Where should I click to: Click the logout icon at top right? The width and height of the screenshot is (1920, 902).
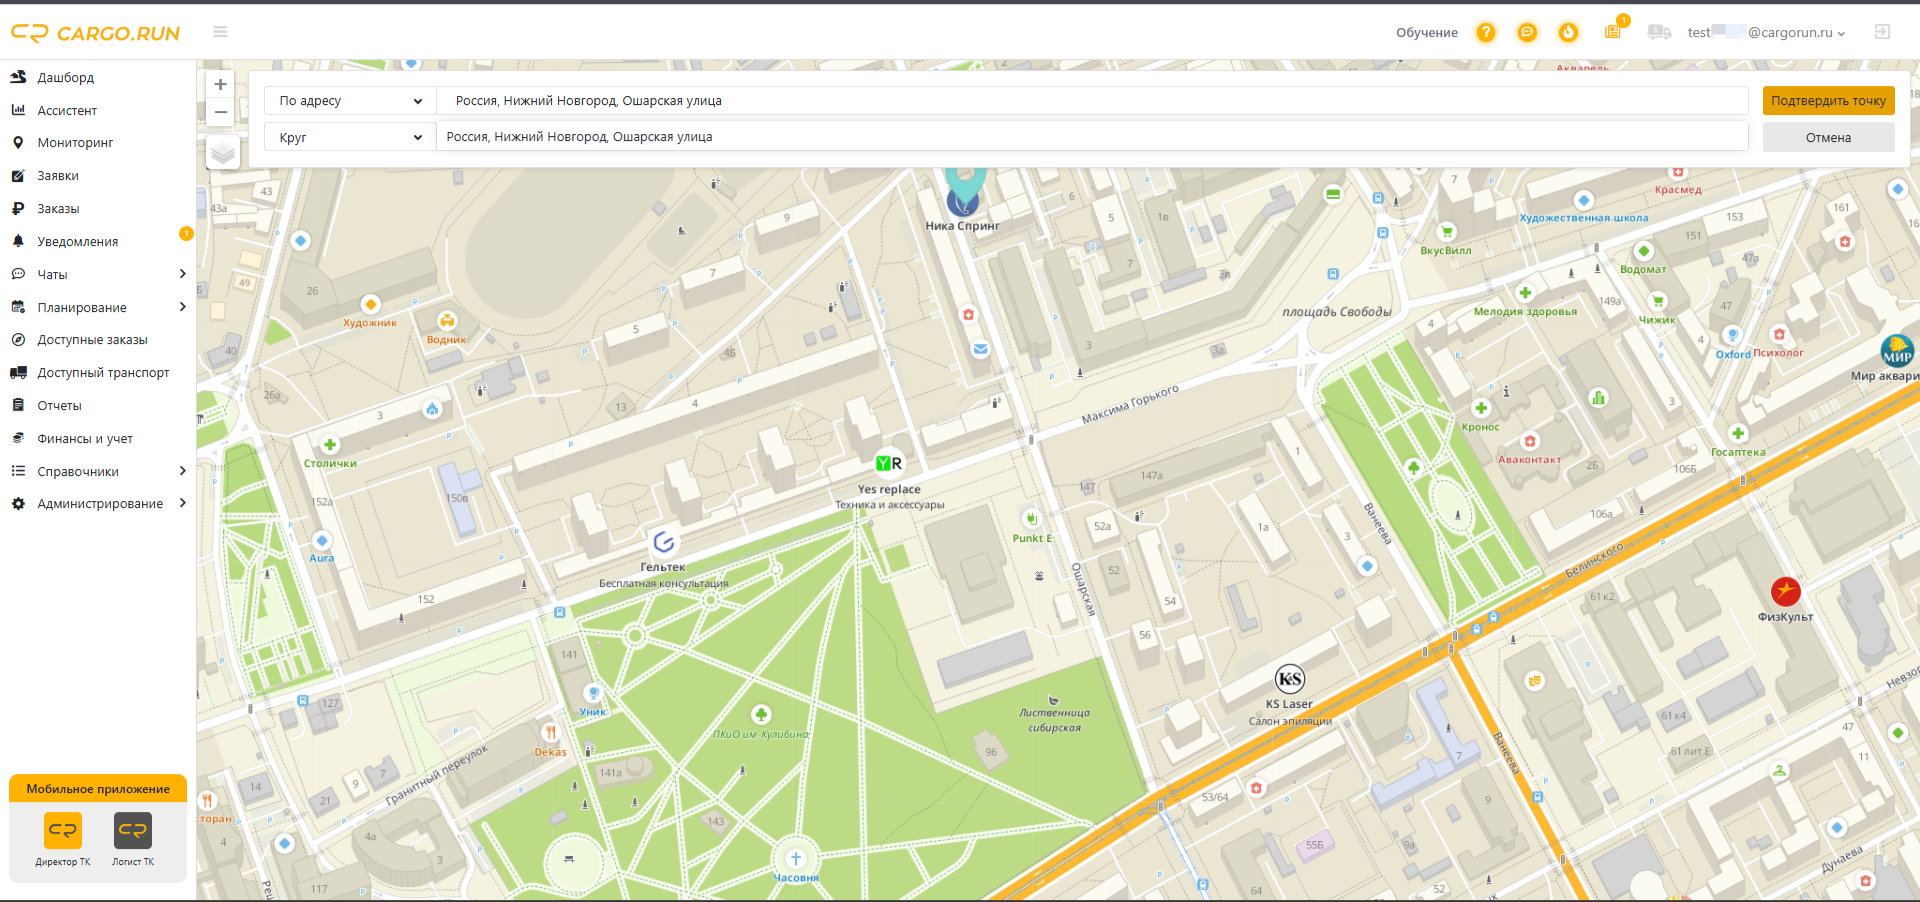pyautogui.click(x=1882, y=32)
